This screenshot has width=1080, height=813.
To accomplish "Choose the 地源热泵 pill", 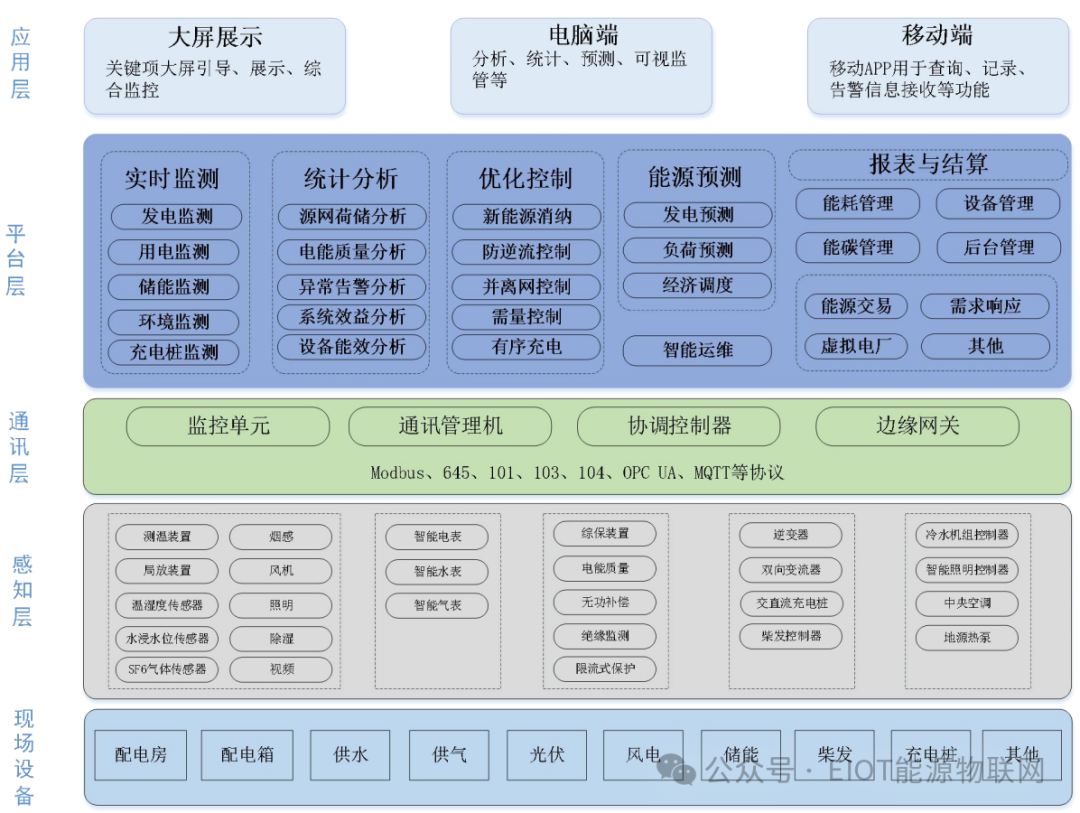I will tap(967, 637).
